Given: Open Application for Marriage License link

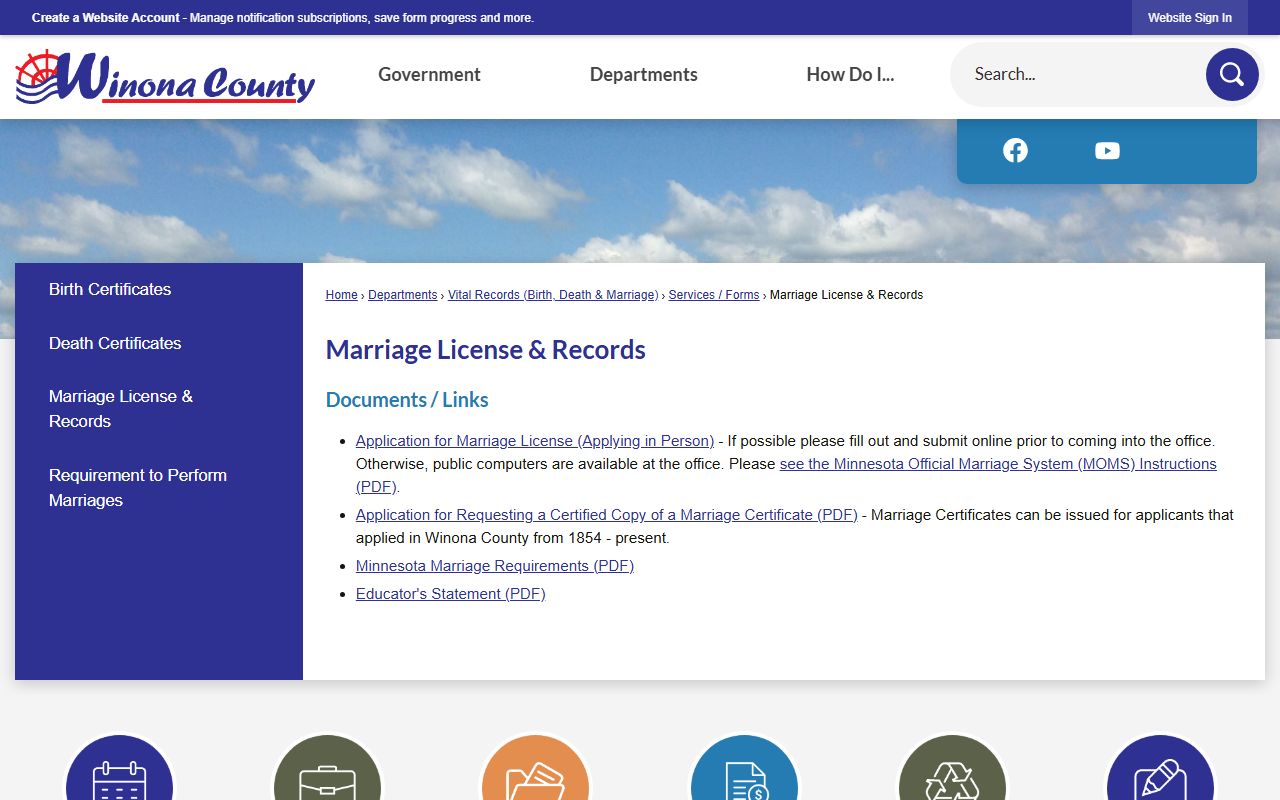Looking at the screenshot, I should tap(535, 441).
